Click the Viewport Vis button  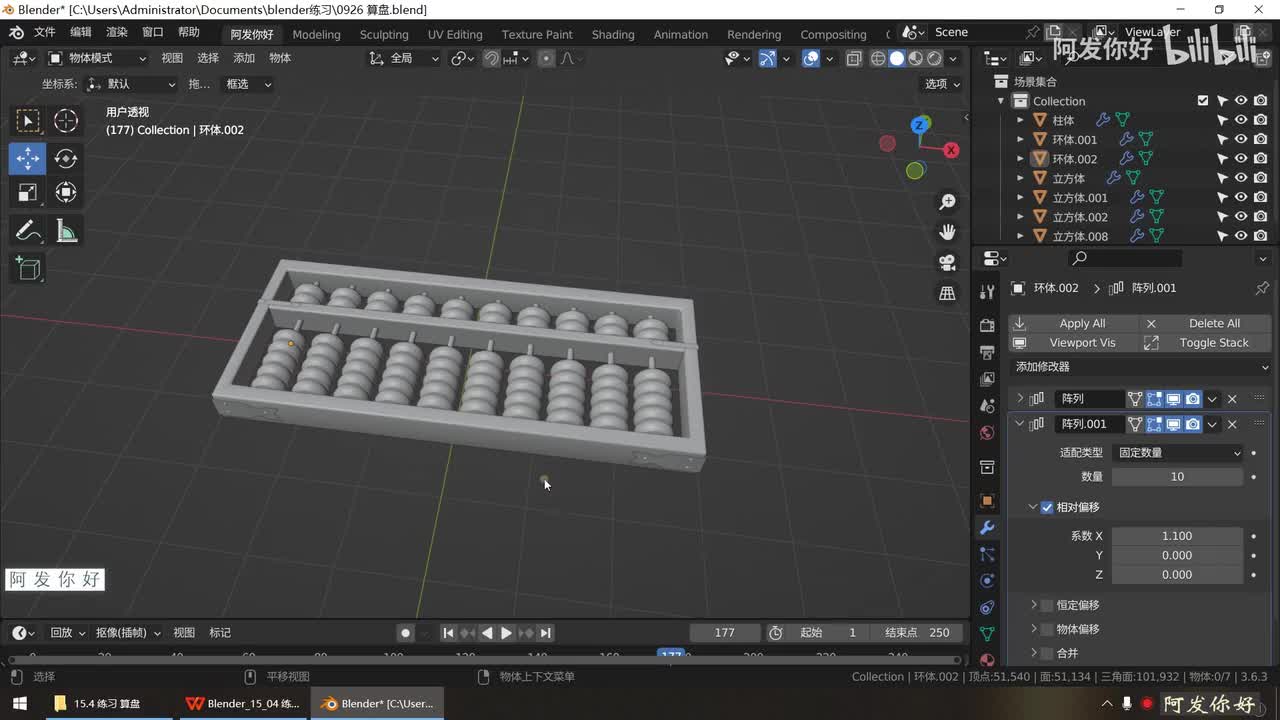click(1073, 343)
